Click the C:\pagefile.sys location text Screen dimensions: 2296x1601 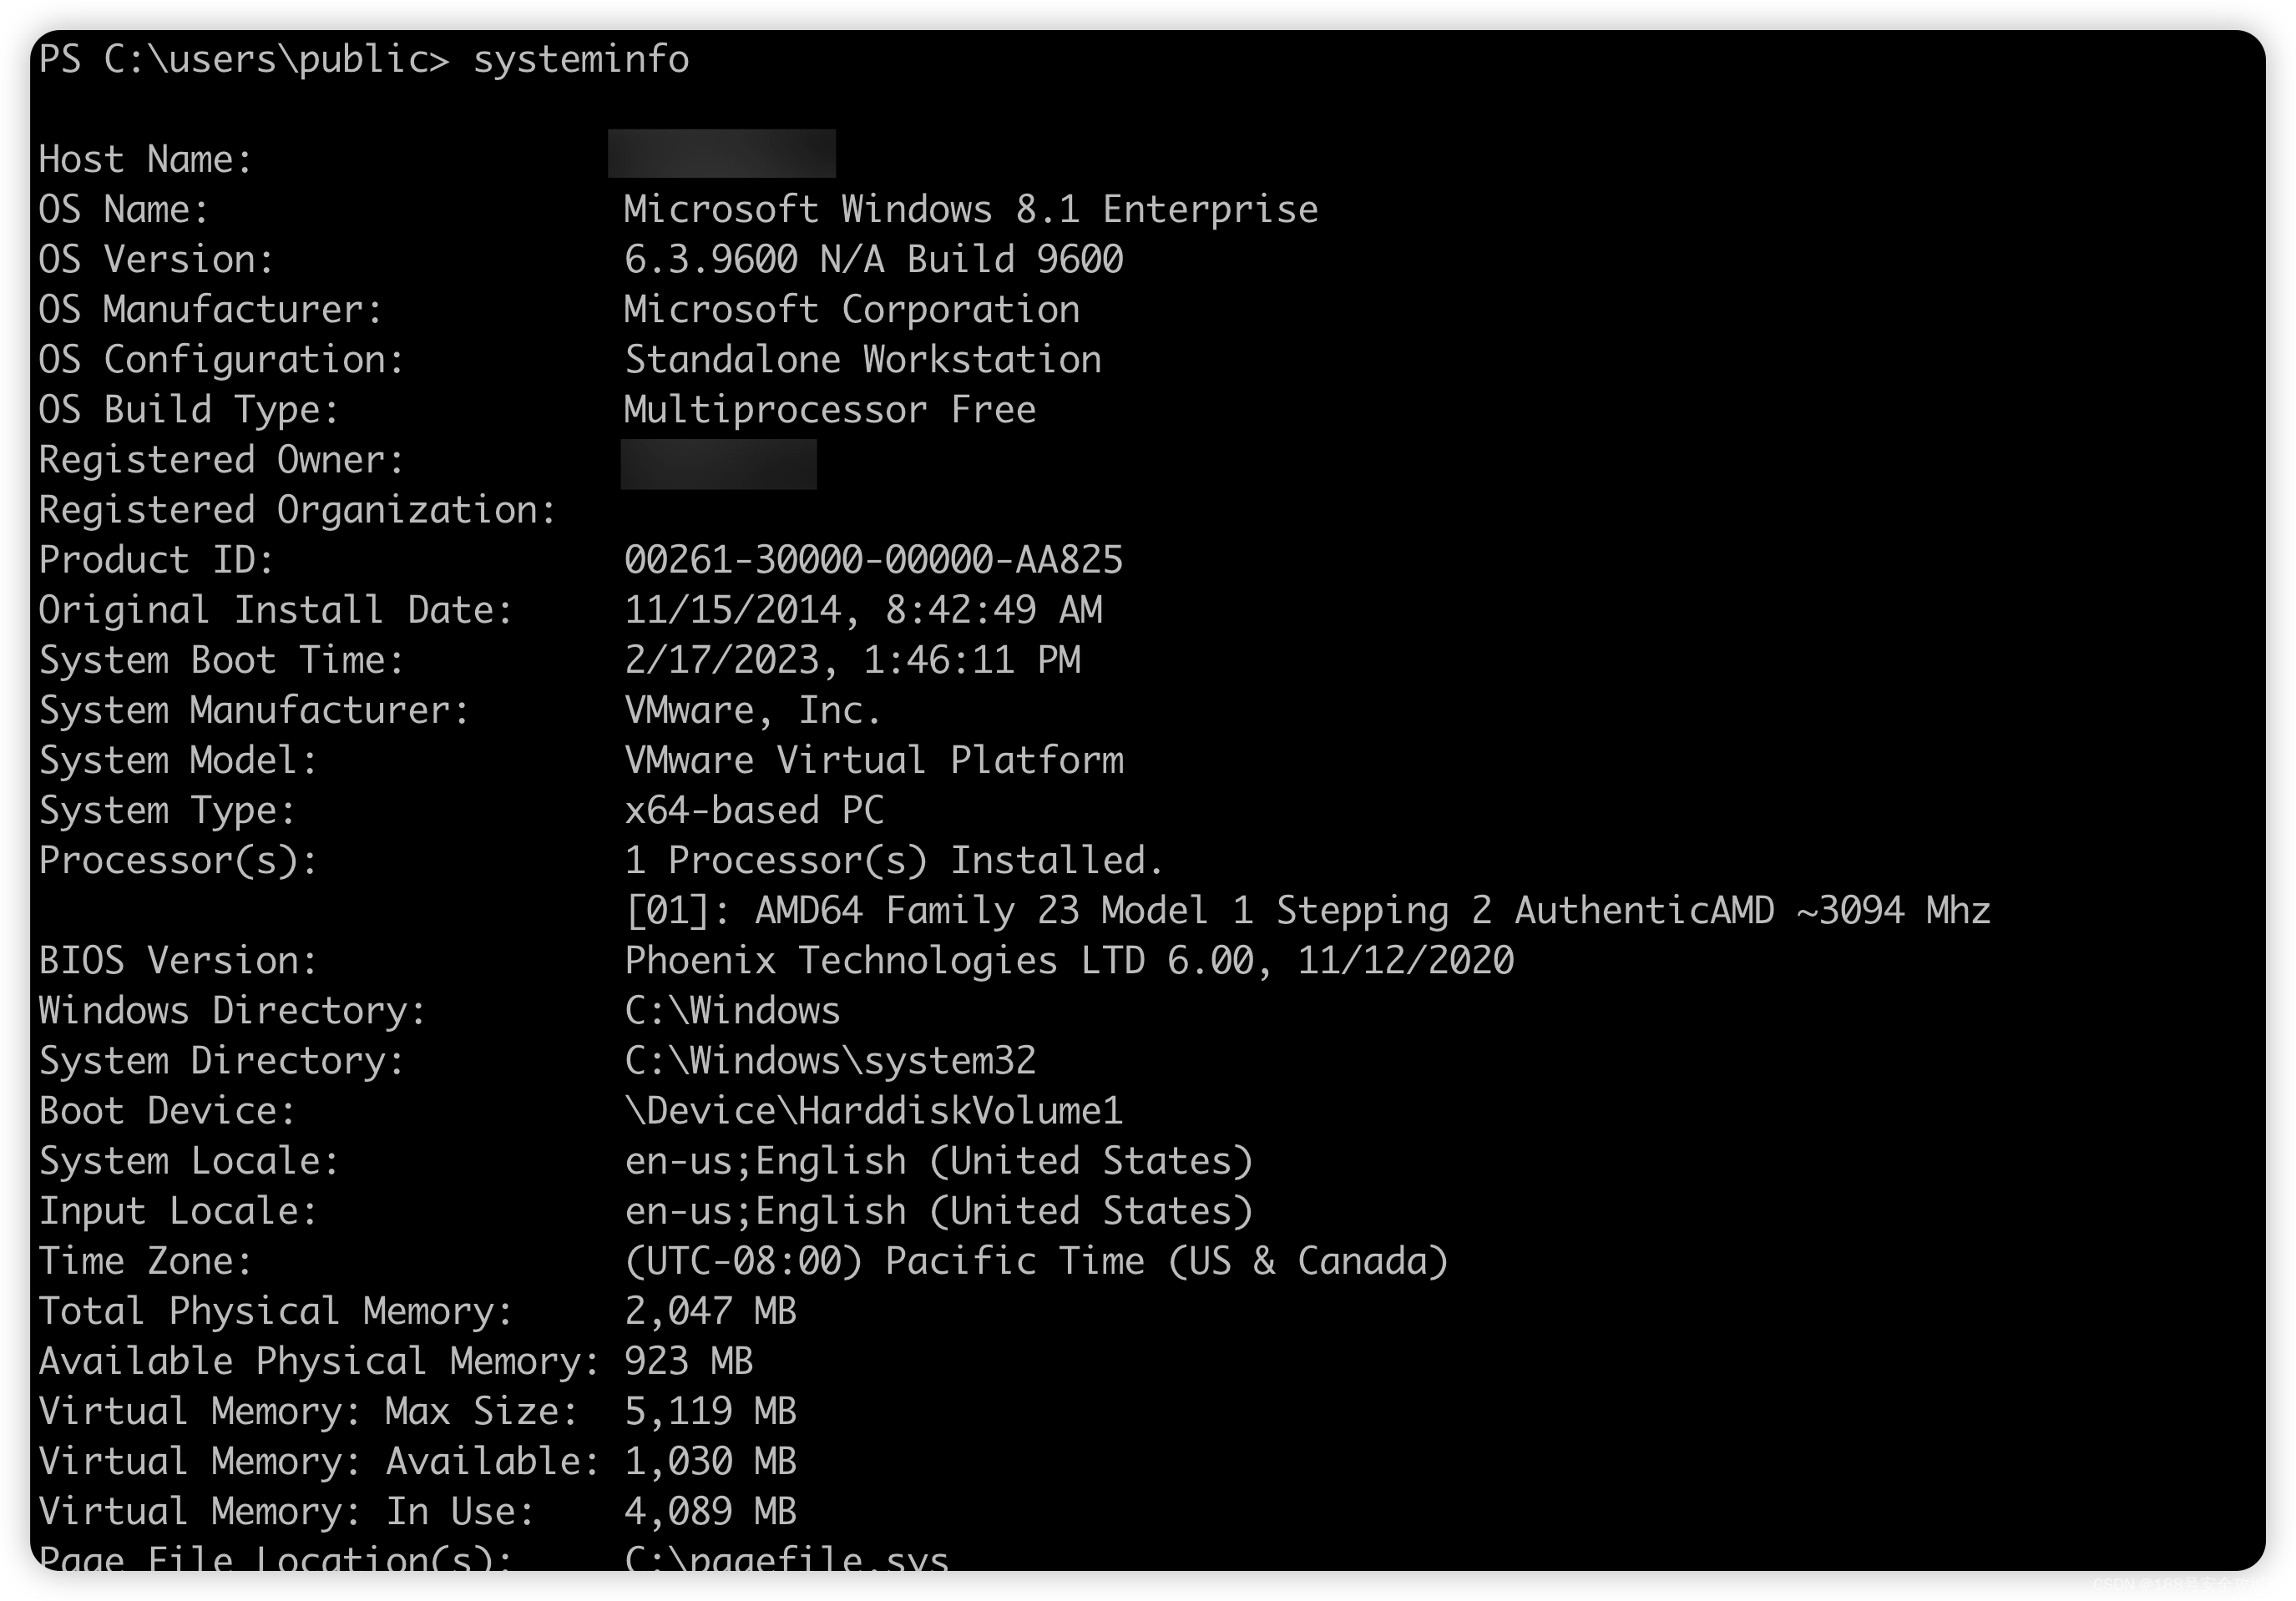coord(786,1558)
